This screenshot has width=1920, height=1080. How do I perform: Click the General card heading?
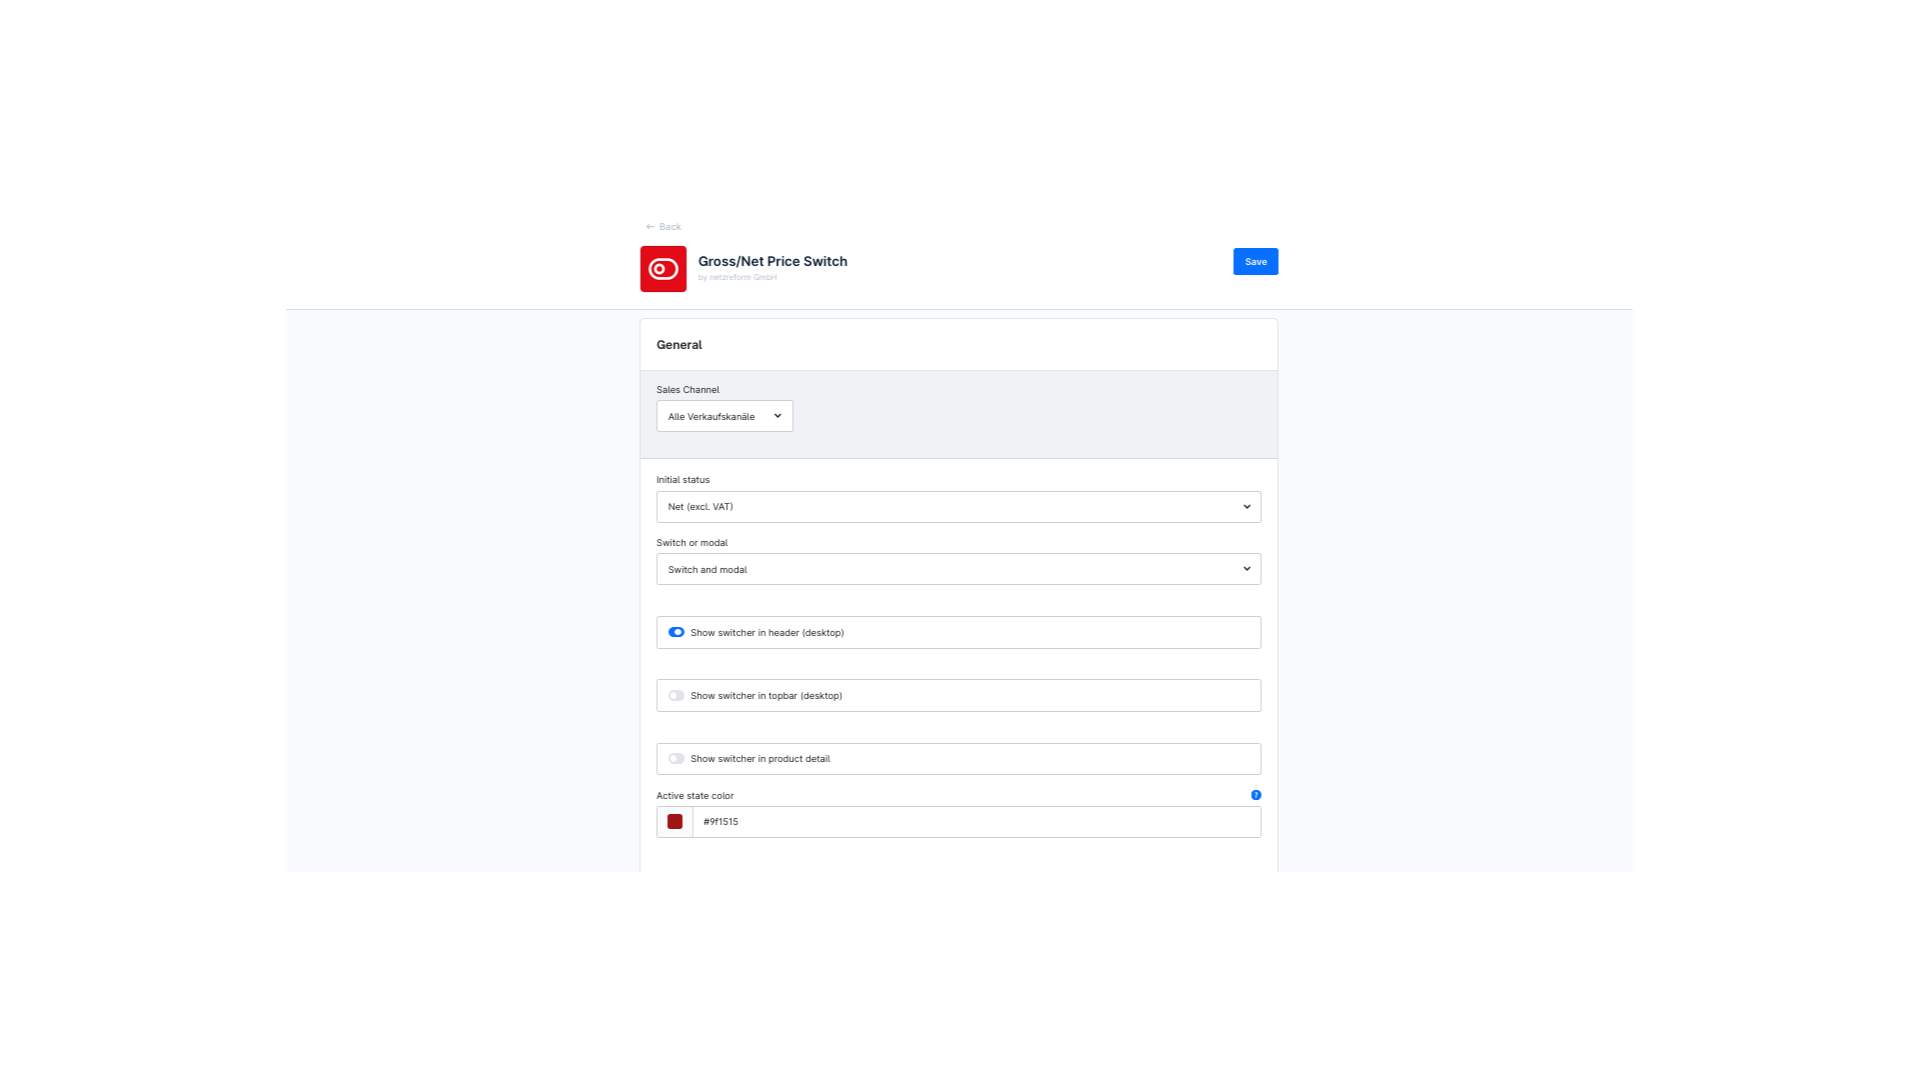coord(679,345)
